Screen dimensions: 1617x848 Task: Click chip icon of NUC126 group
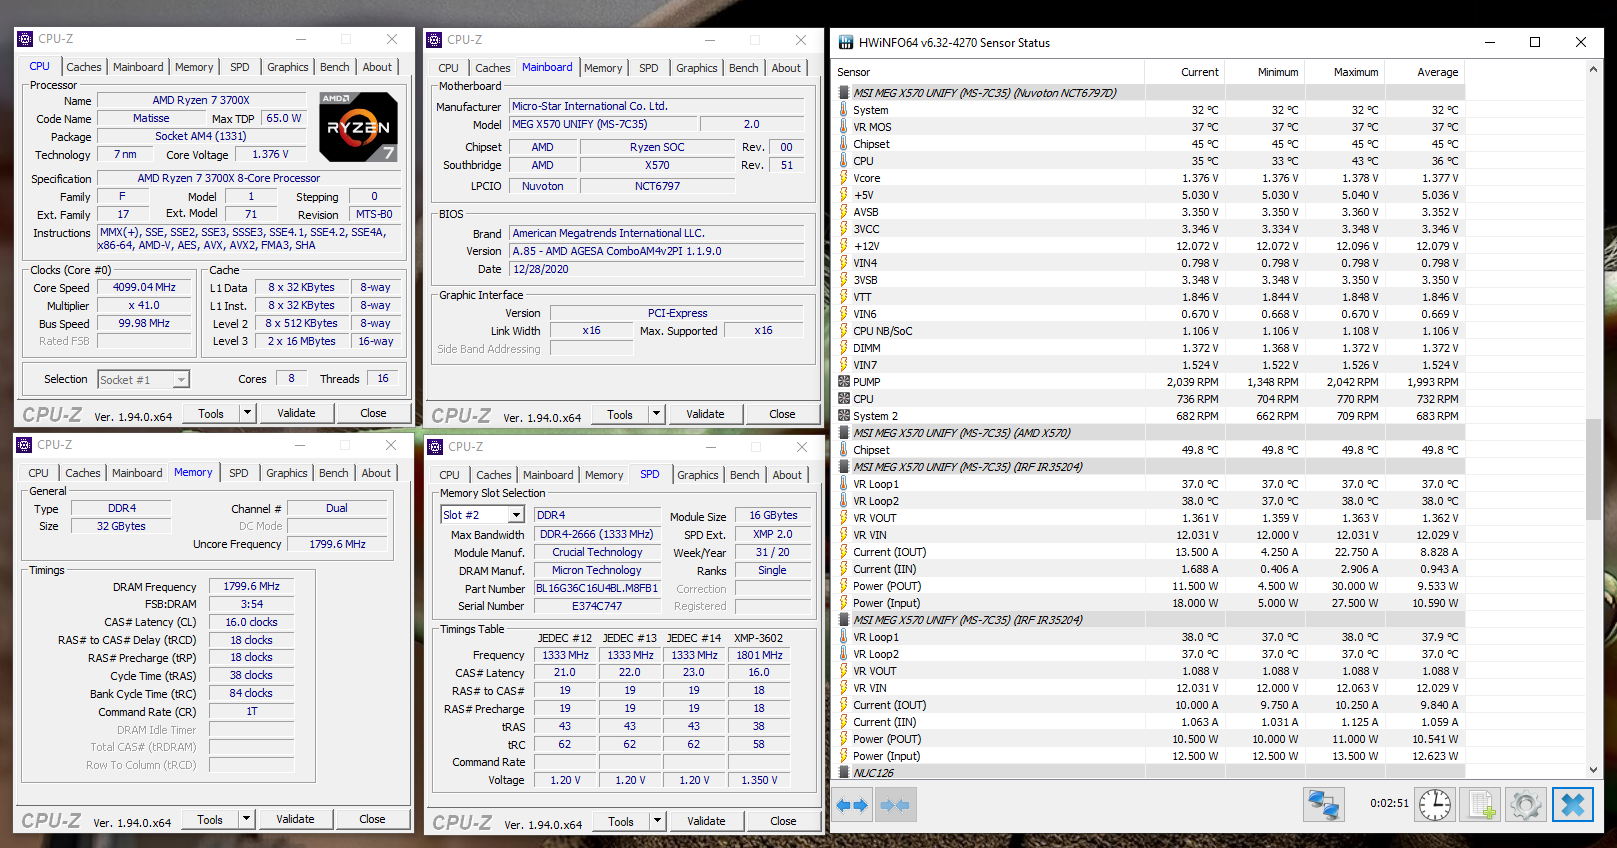click(844, 773)
